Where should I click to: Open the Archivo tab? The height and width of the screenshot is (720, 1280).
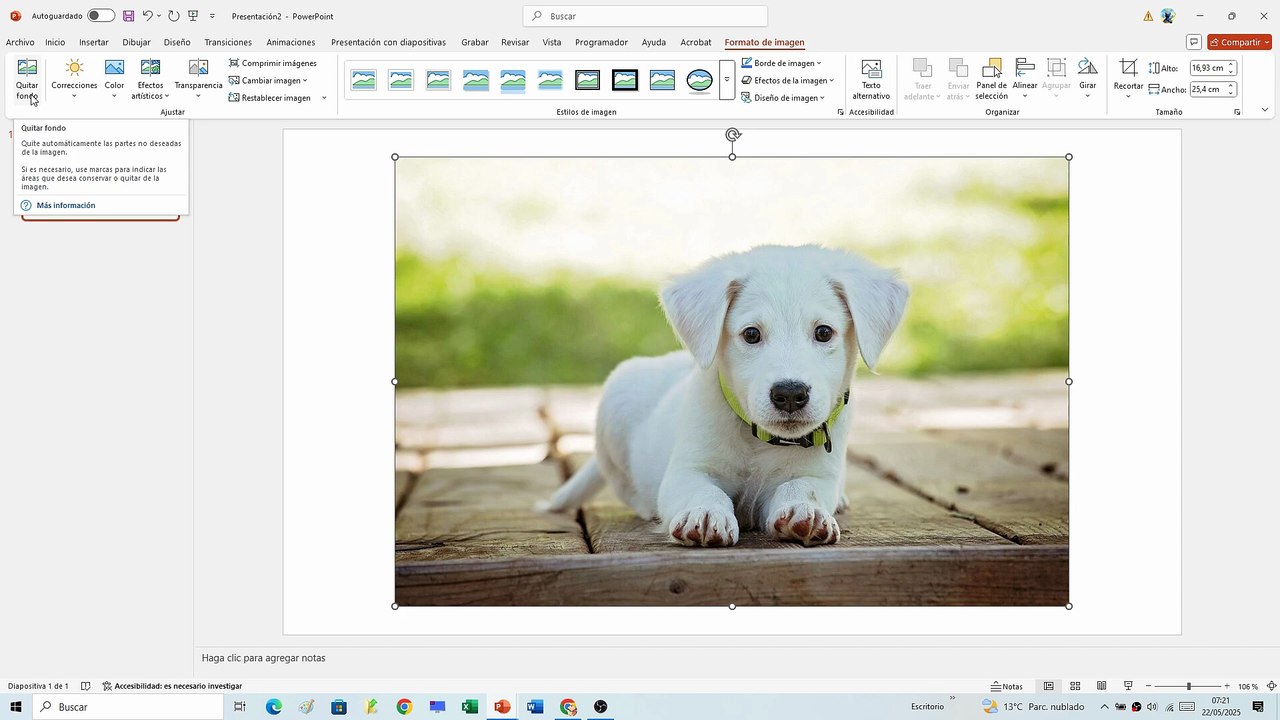click(20, 42)
